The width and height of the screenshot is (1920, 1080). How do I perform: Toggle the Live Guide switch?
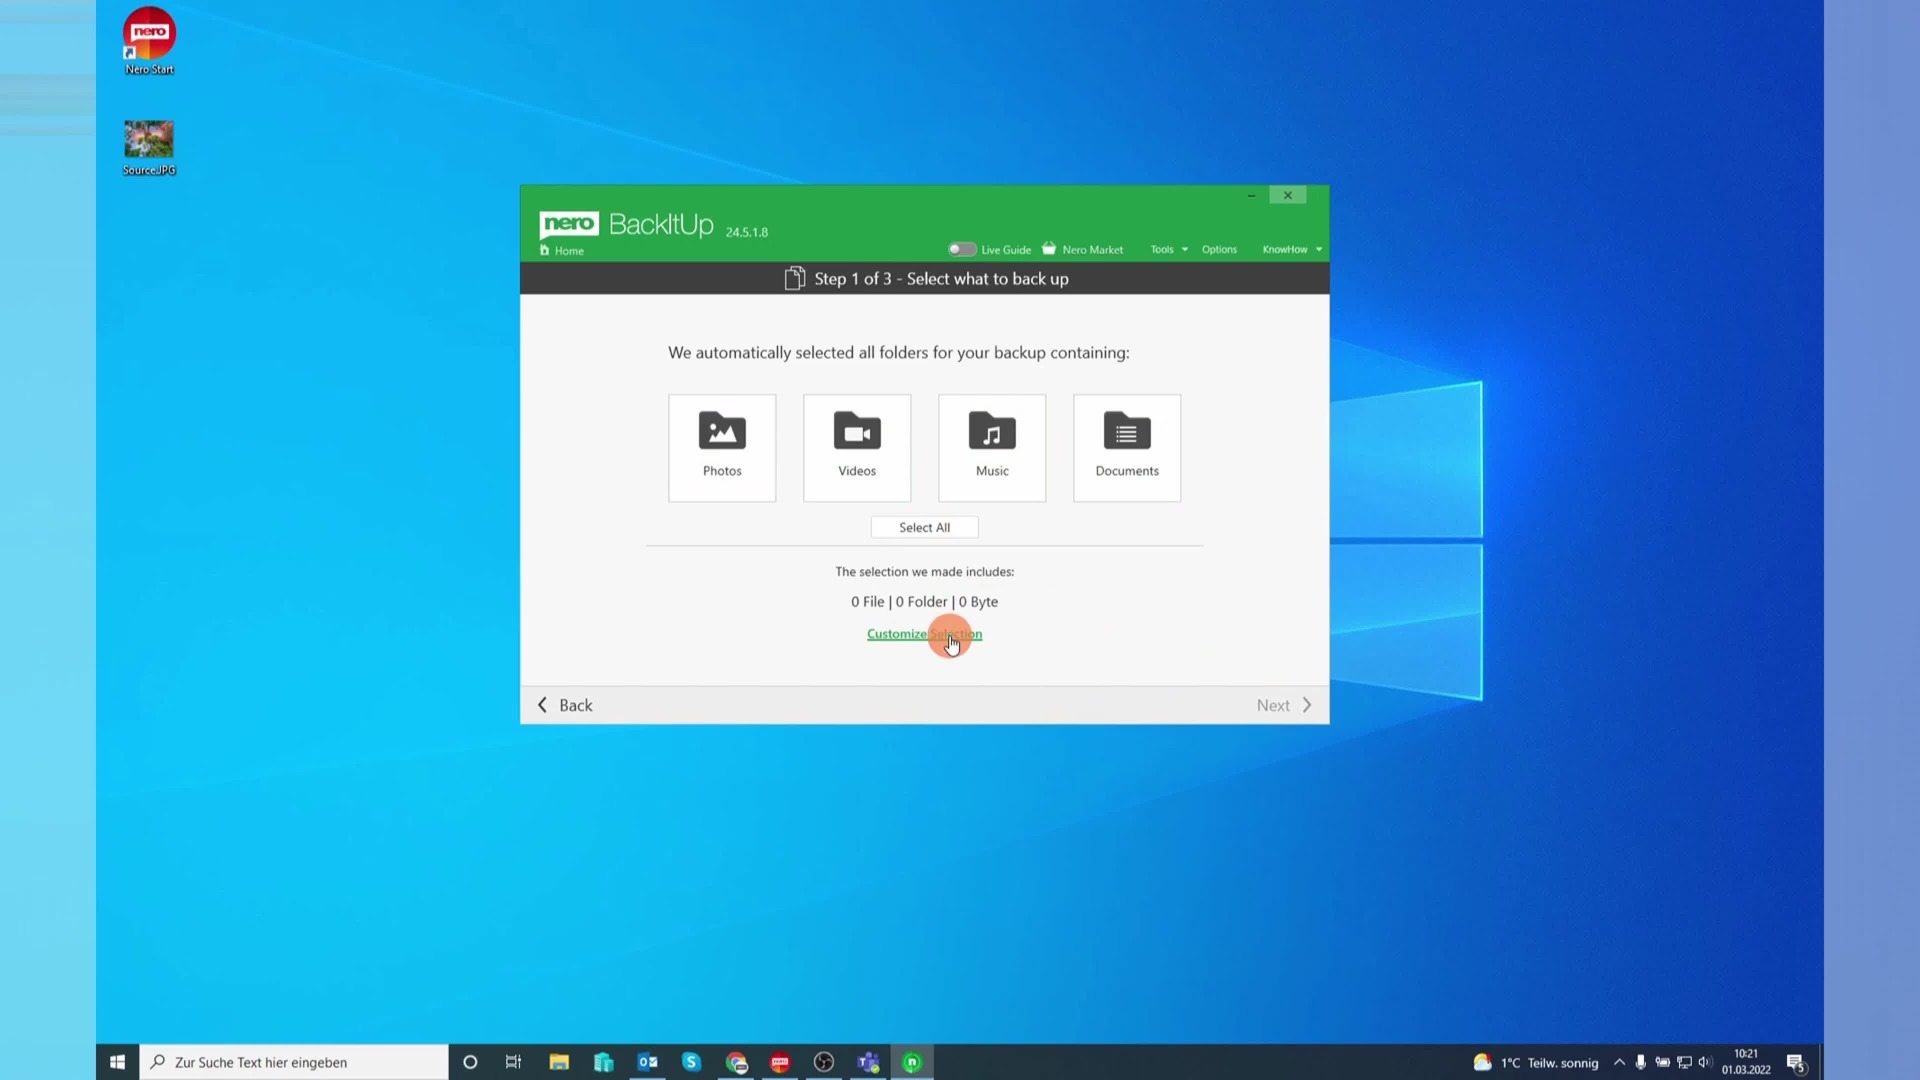pyautogui.click(x=962, y=249)
